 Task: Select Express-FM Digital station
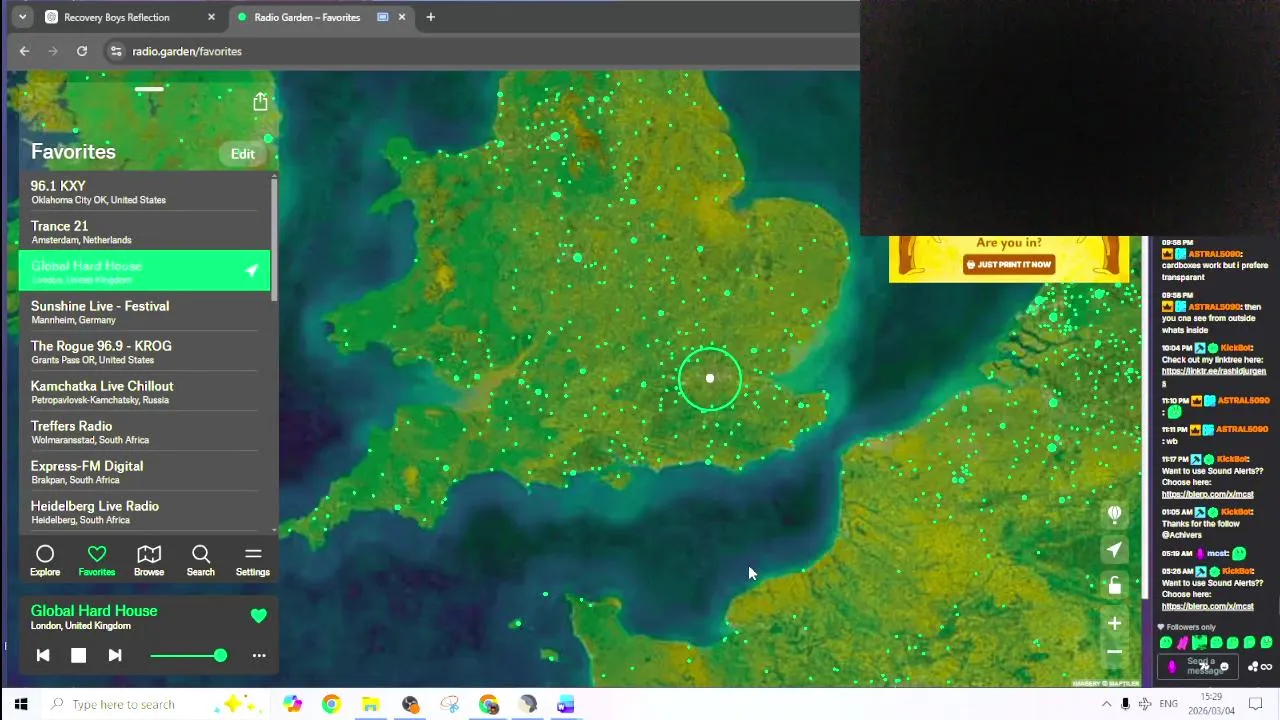144,472
